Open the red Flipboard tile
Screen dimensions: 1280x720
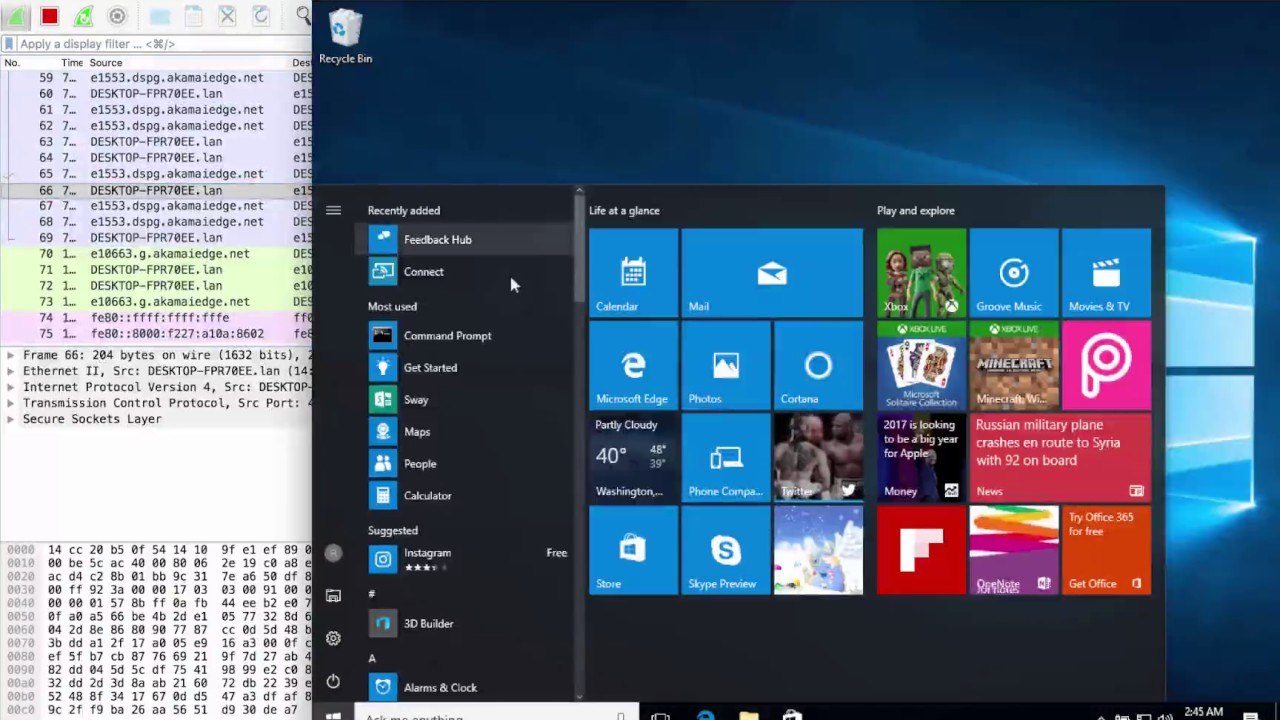click(921, 550)
